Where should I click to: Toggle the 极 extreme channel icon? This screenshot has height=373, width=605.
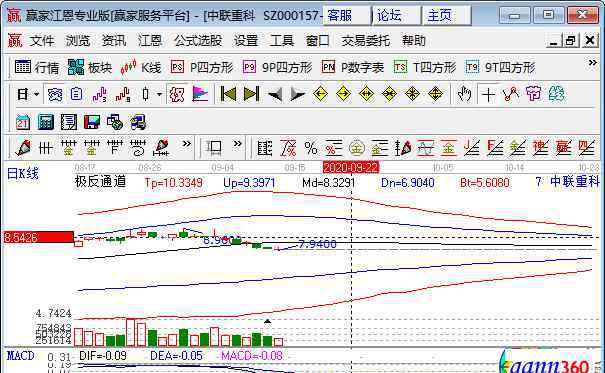[177, 94]
